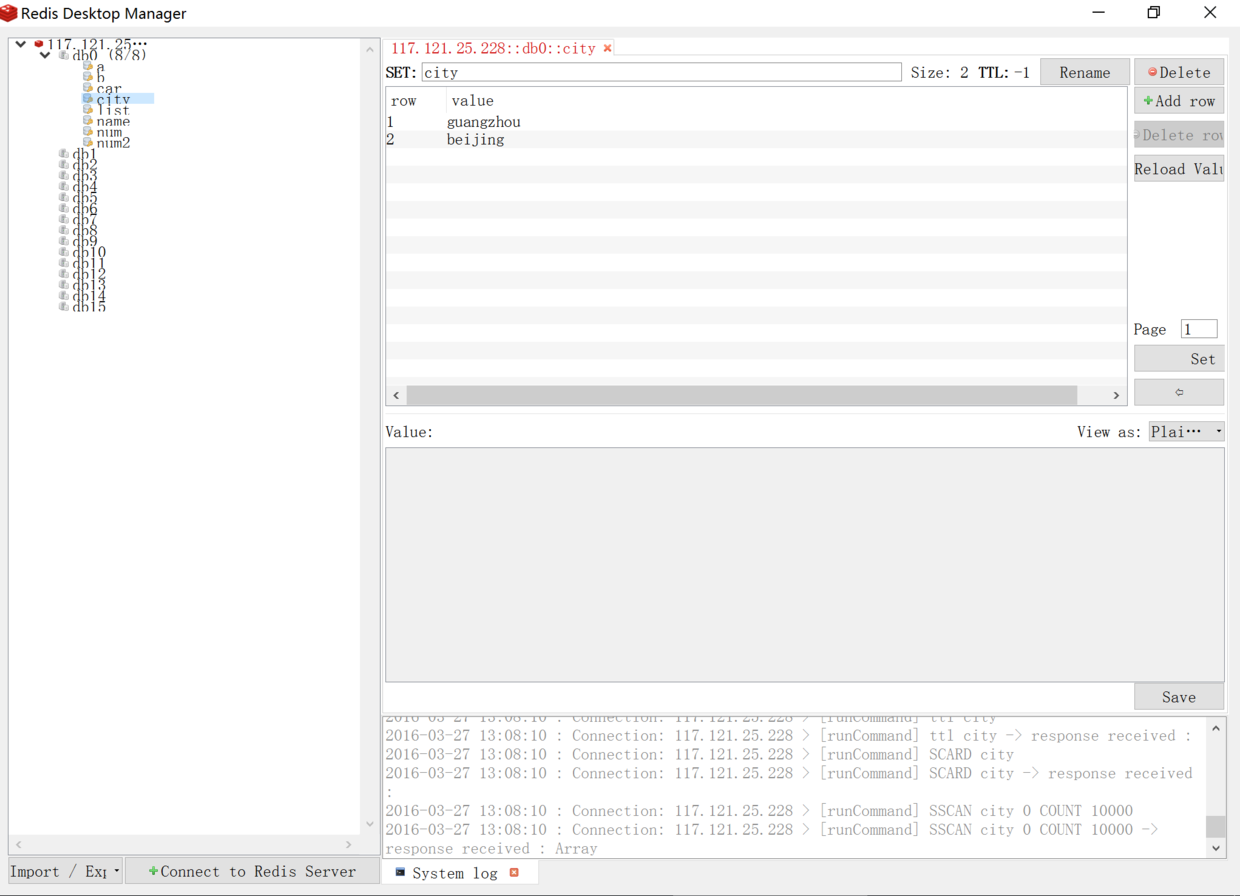Click the database icon beside db15

pos(64,307)
